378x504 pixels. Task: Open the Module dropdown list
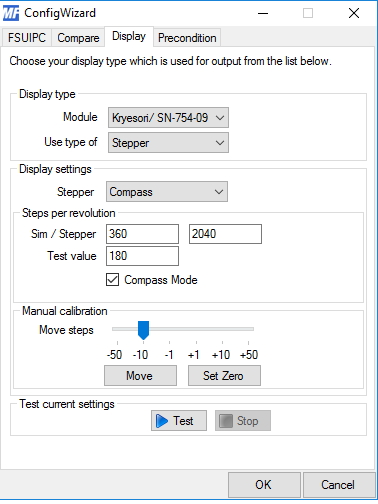[x=168, y=118]
